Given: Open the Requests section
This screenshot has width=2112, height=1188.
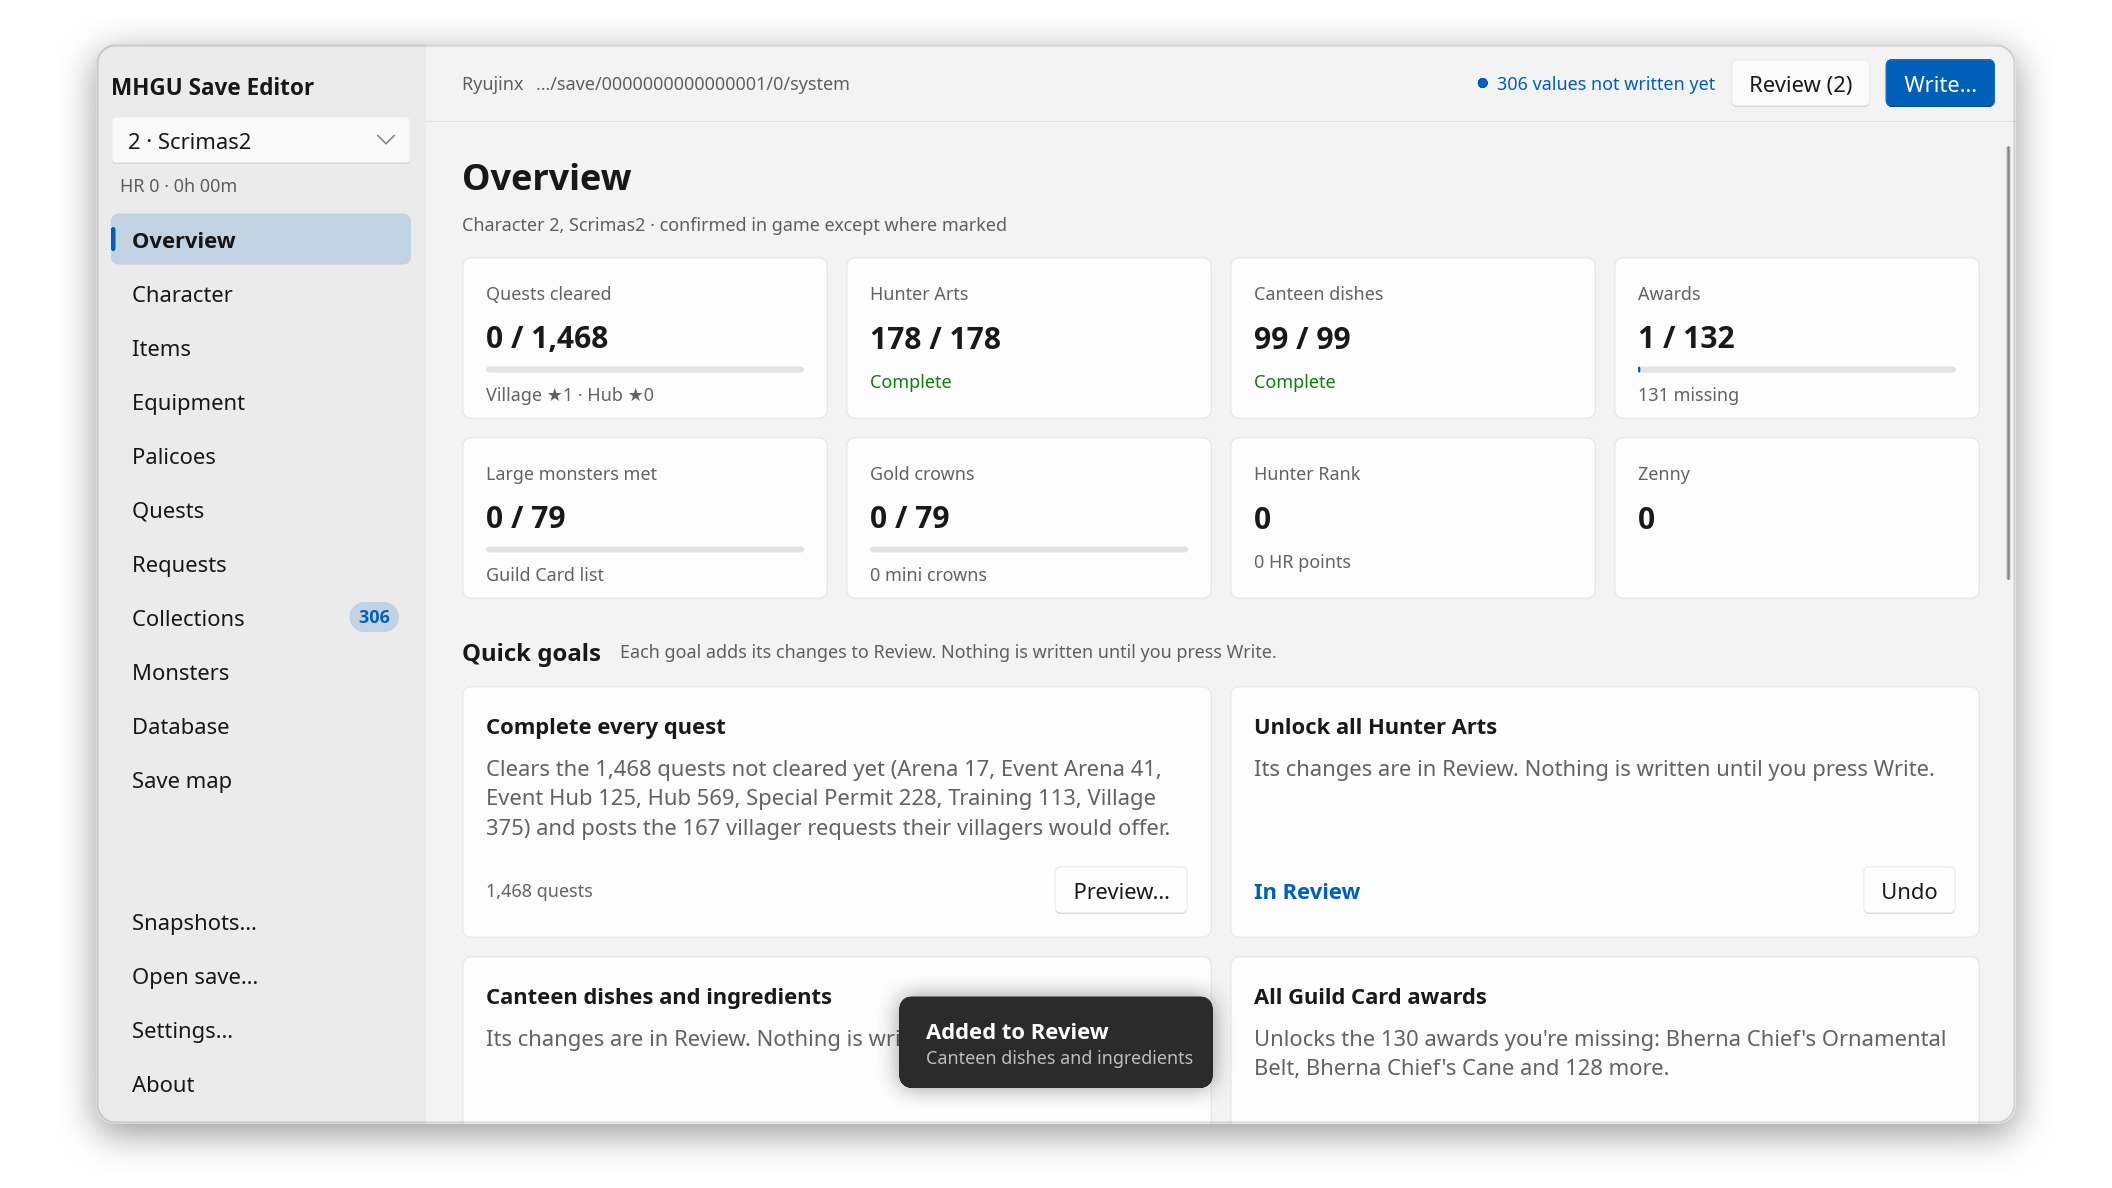Looking at the screenshot, I should pos(260,564).
